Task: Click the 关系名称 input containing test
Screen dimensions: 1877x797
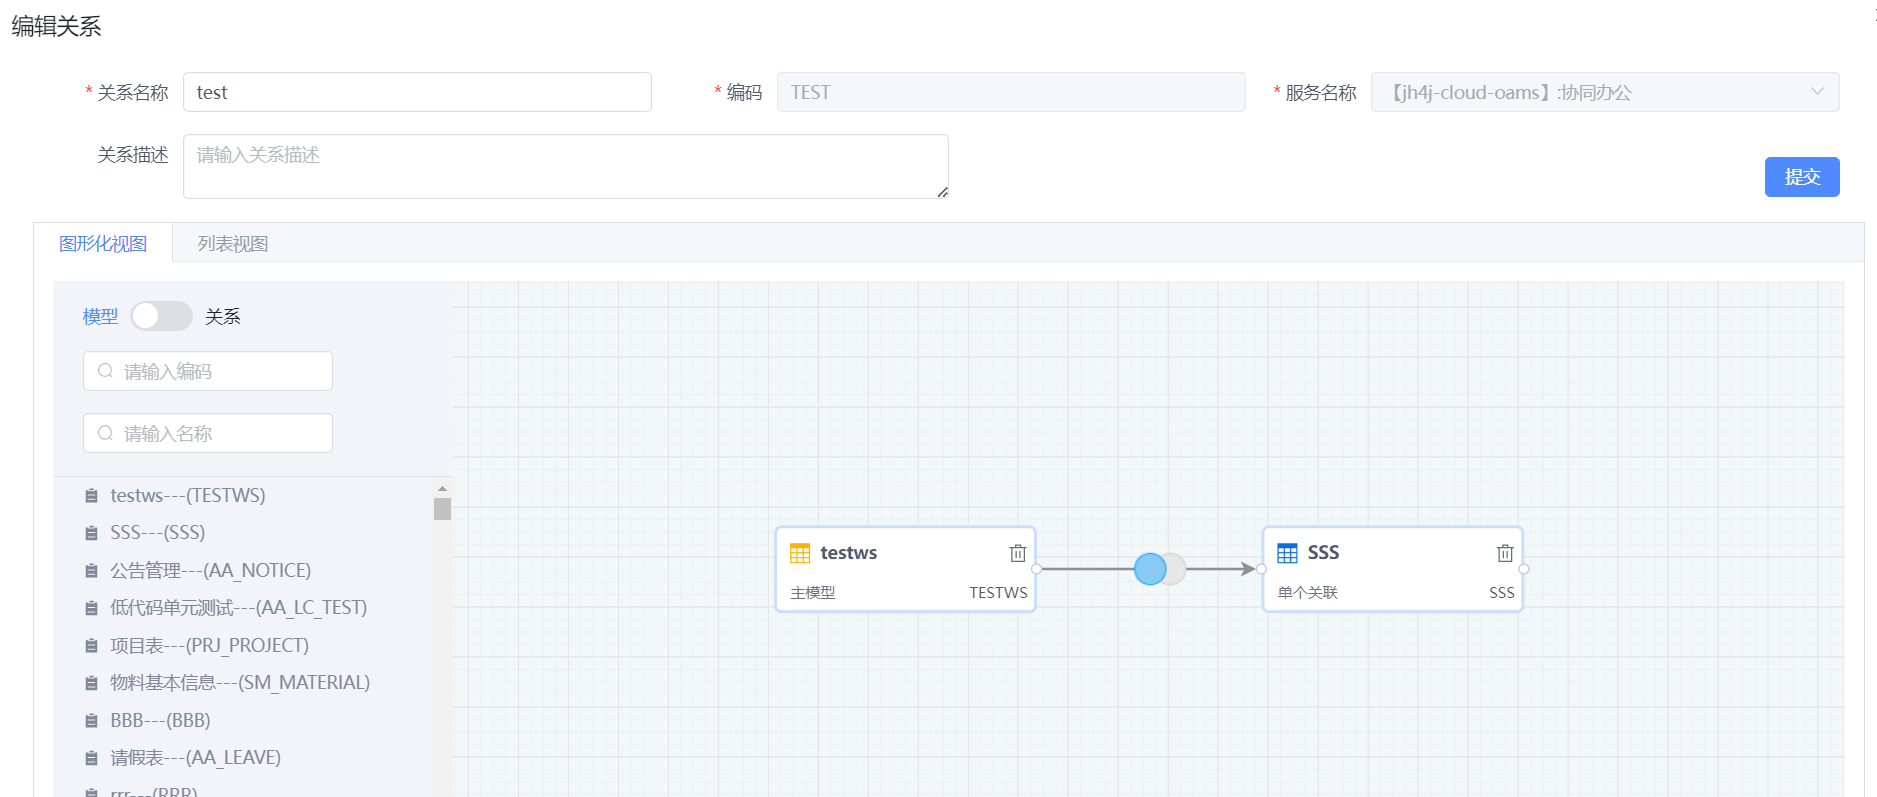Action: click(x=417, y=92)
